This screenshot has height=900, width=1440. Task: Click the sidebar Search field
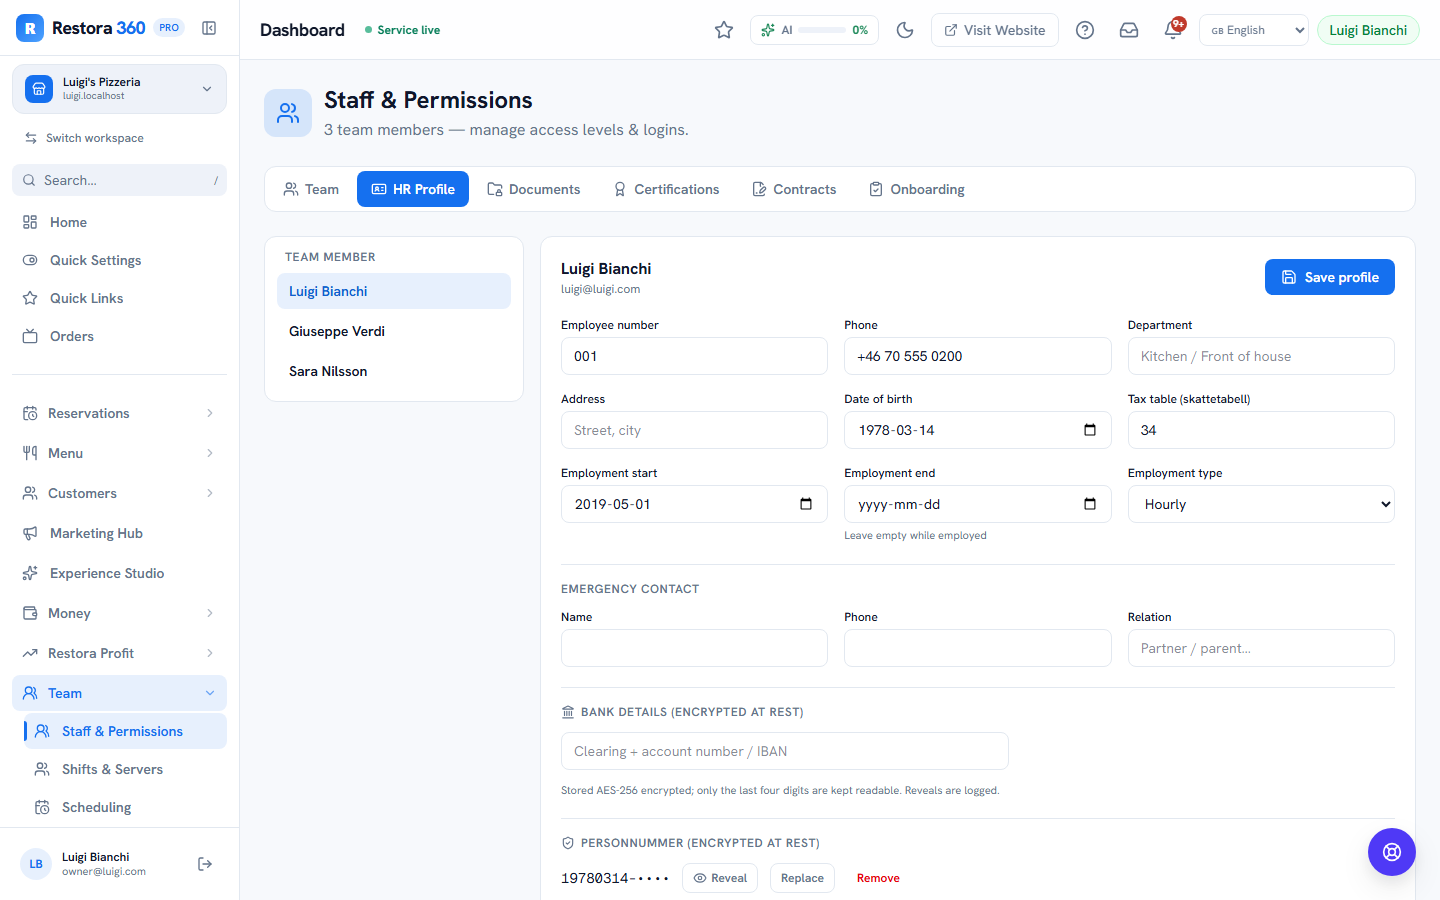click(x=119, y=180)
